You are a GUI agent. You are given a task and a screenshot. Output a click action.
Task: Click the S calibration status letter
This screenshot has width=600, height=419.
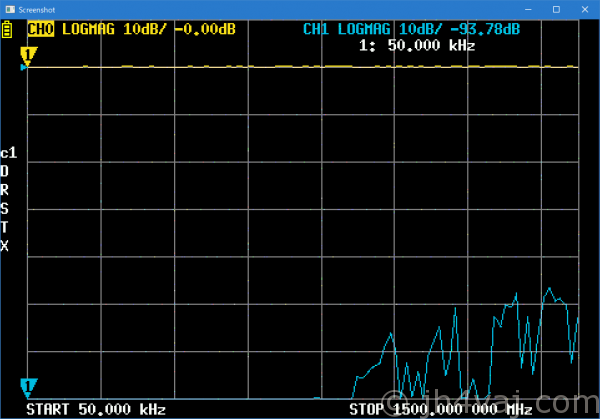pyautogui.click(x=5, y=208)
